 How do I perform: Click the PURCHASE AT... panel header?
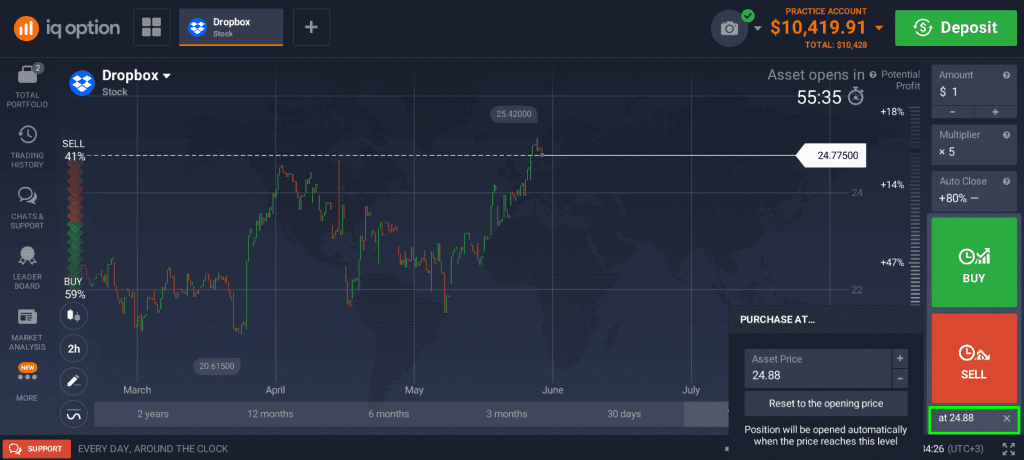tap(826, 320)
